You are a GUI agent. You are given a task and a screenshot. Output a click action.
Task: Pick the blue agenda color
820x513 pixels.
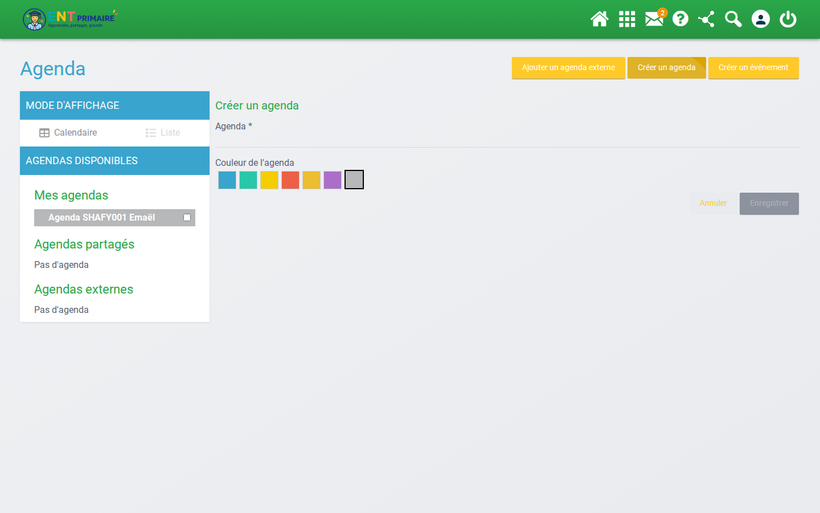[227, 180]
